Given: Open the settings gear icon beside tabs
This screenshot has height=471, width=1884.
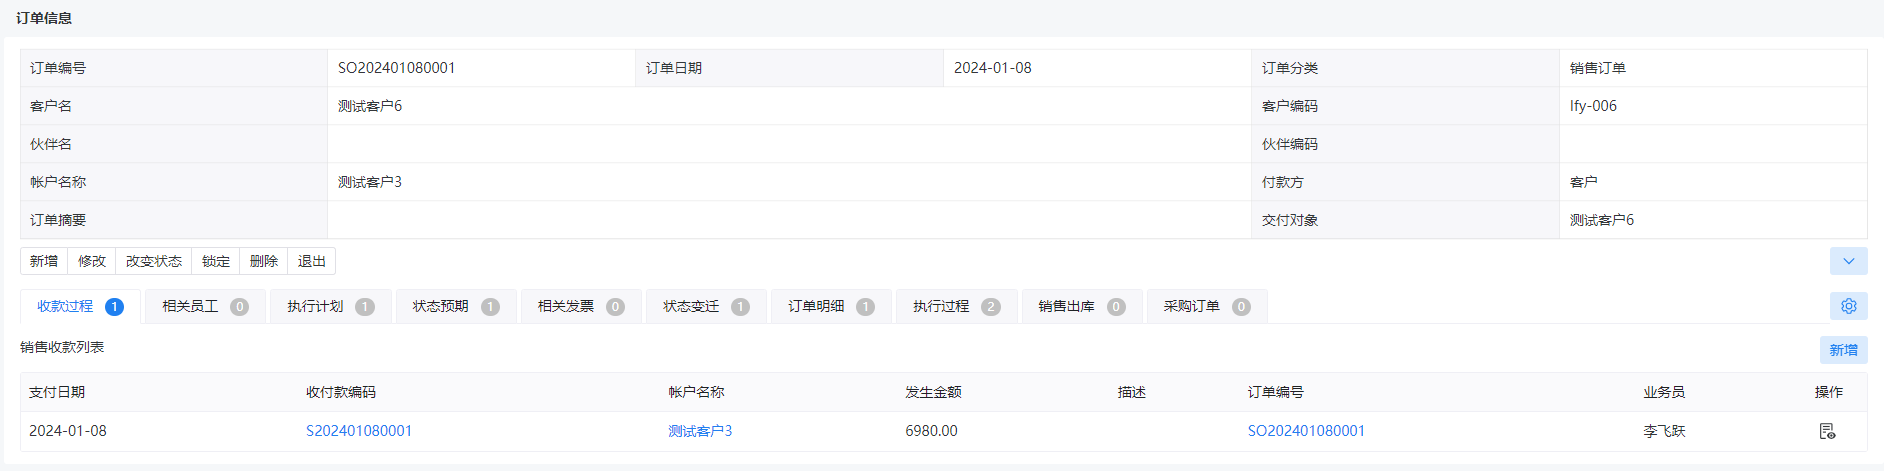Looking at the screenshot, I should 1848,306.
